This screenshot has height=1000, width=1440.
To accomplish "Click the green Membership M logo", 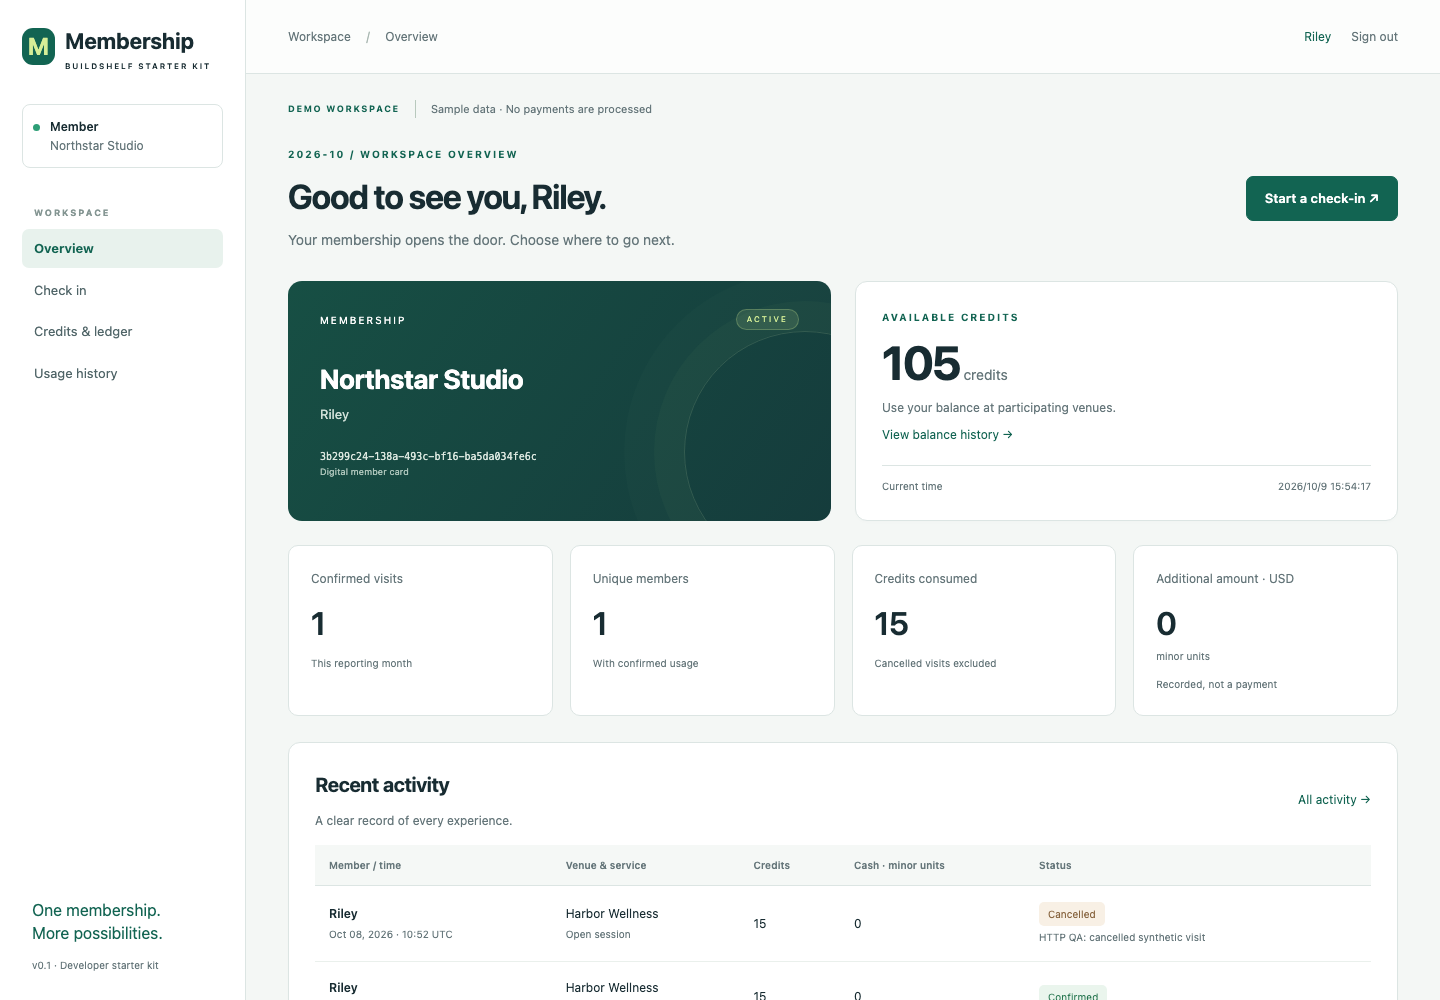I will 39,46.
